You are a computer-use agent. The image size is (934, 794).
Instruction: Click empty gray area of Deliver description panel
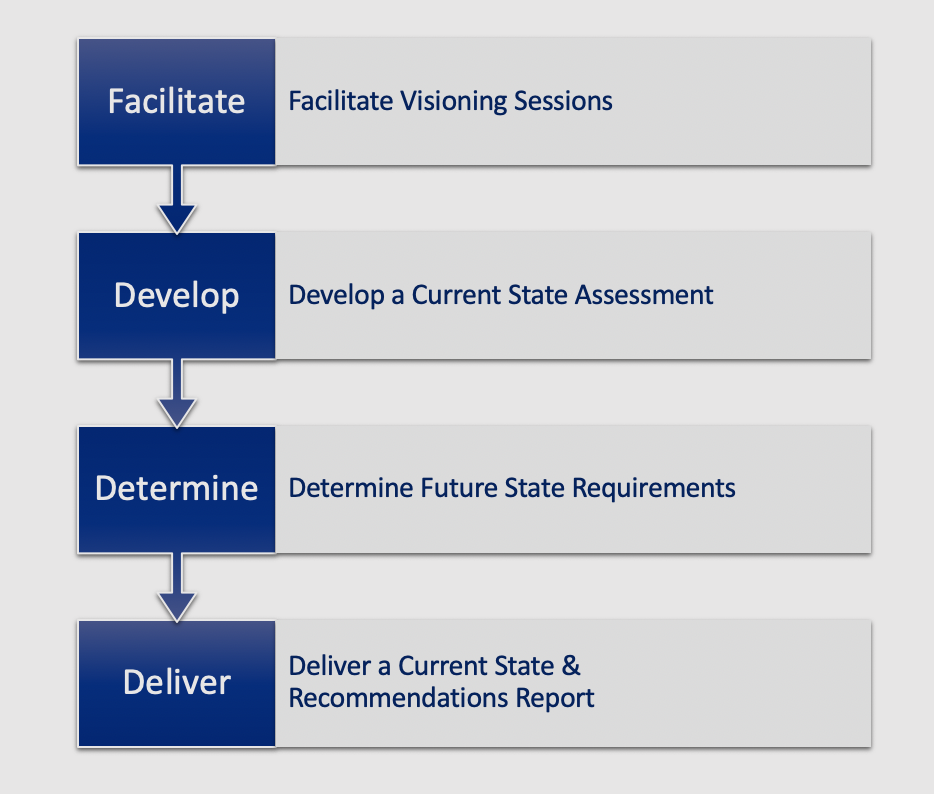click(x=733, y=683)
